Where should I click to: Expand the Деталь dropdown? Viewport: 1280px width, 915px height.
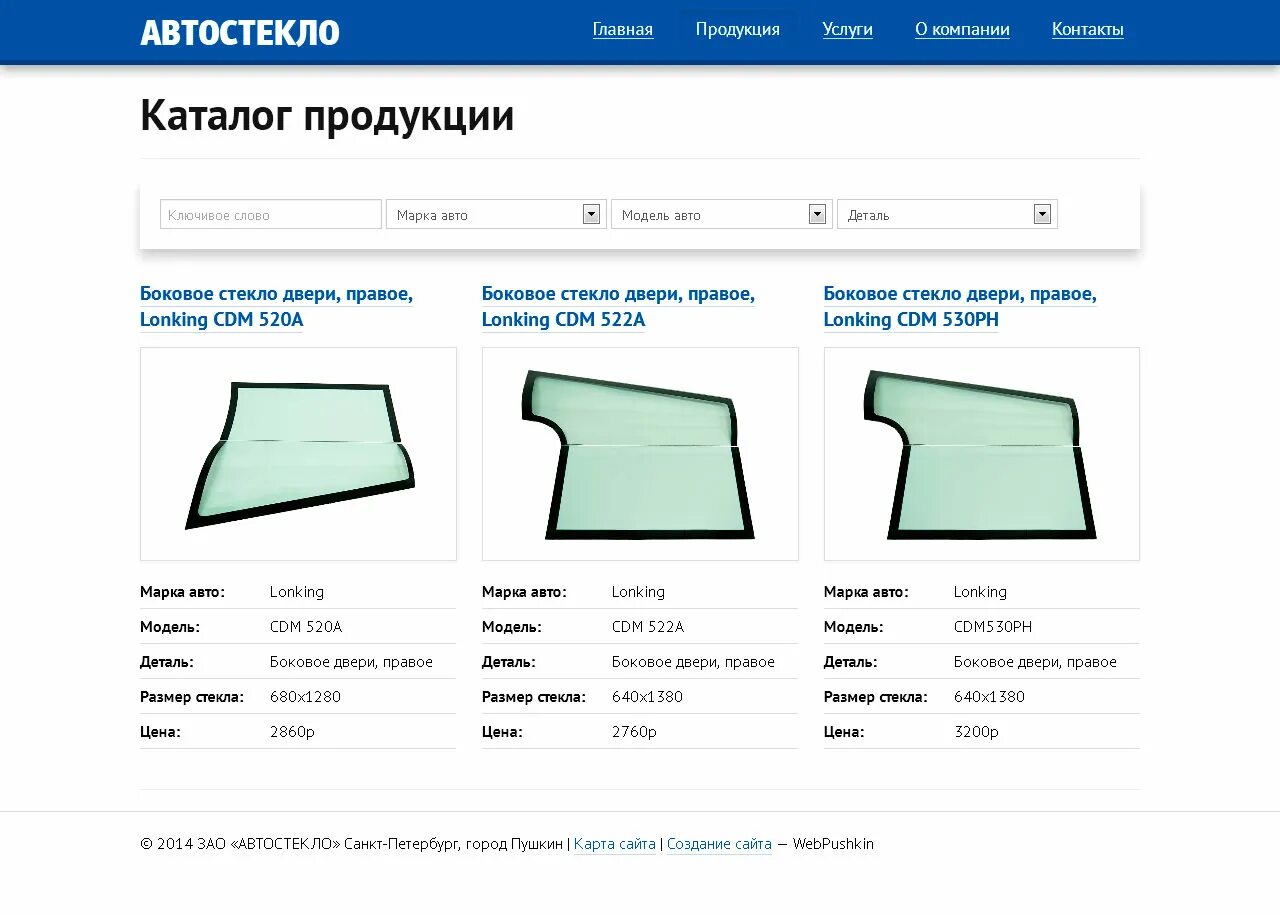947,214
